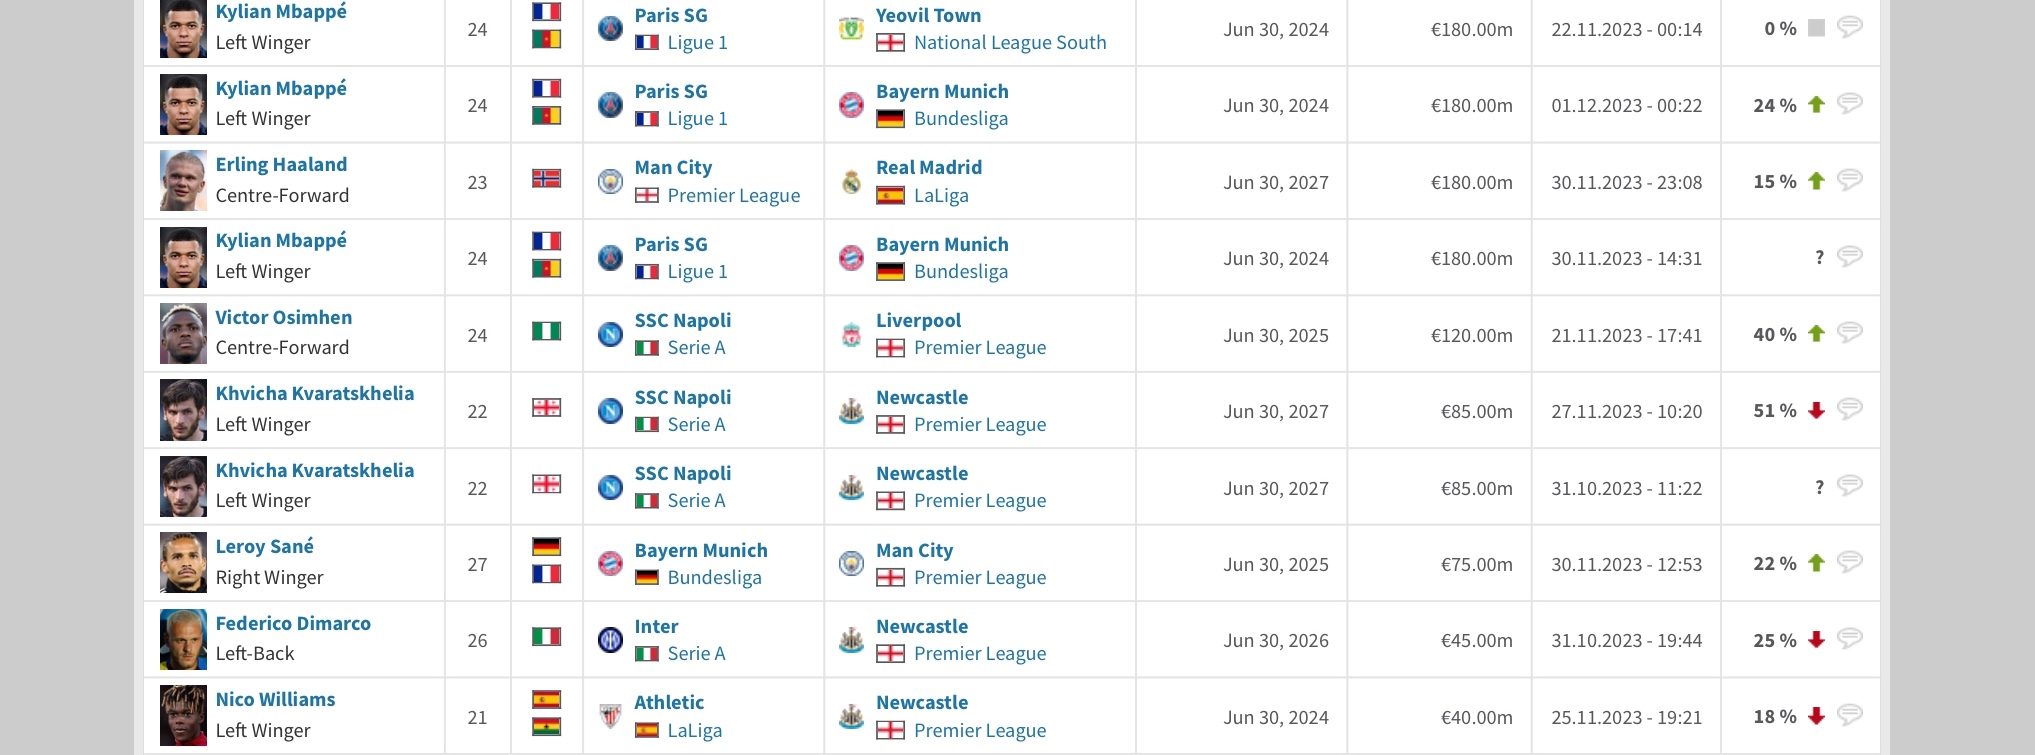The image size is (2035, 755).
Task: Click Inter club crest icon
Action: pyautogui.click(x=610, y=640)
